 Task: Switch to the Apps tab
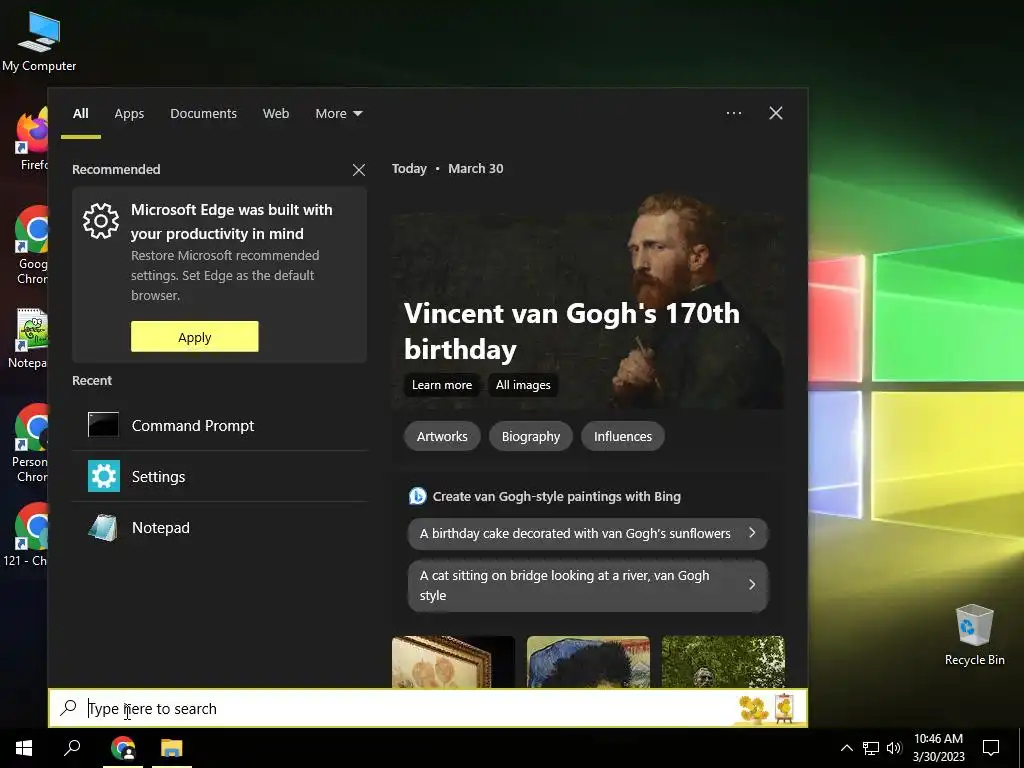tap(129, 114)
